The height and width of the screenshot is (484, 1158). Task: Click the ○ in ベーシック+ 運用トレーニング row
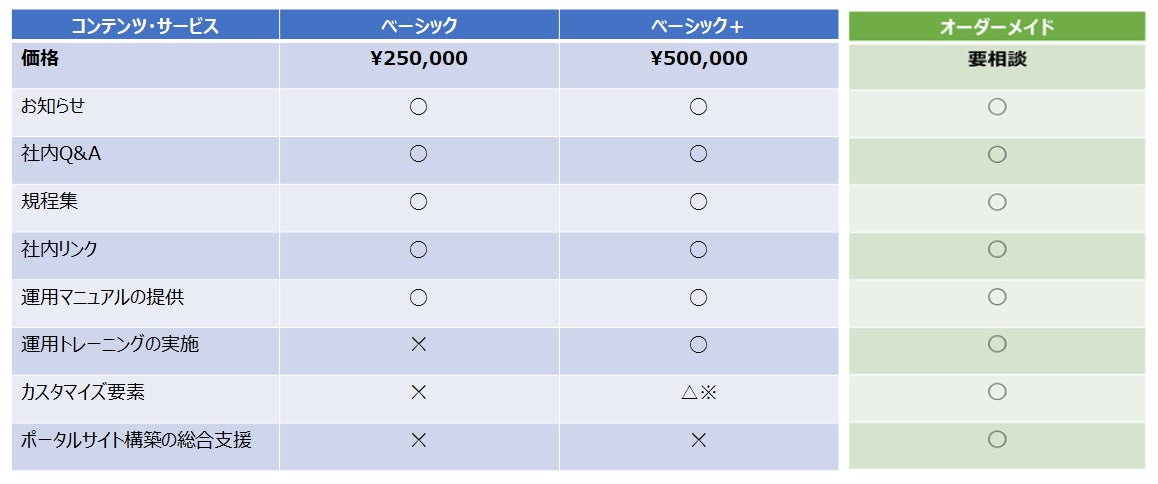pyautogui.click(x=699, y=345)
